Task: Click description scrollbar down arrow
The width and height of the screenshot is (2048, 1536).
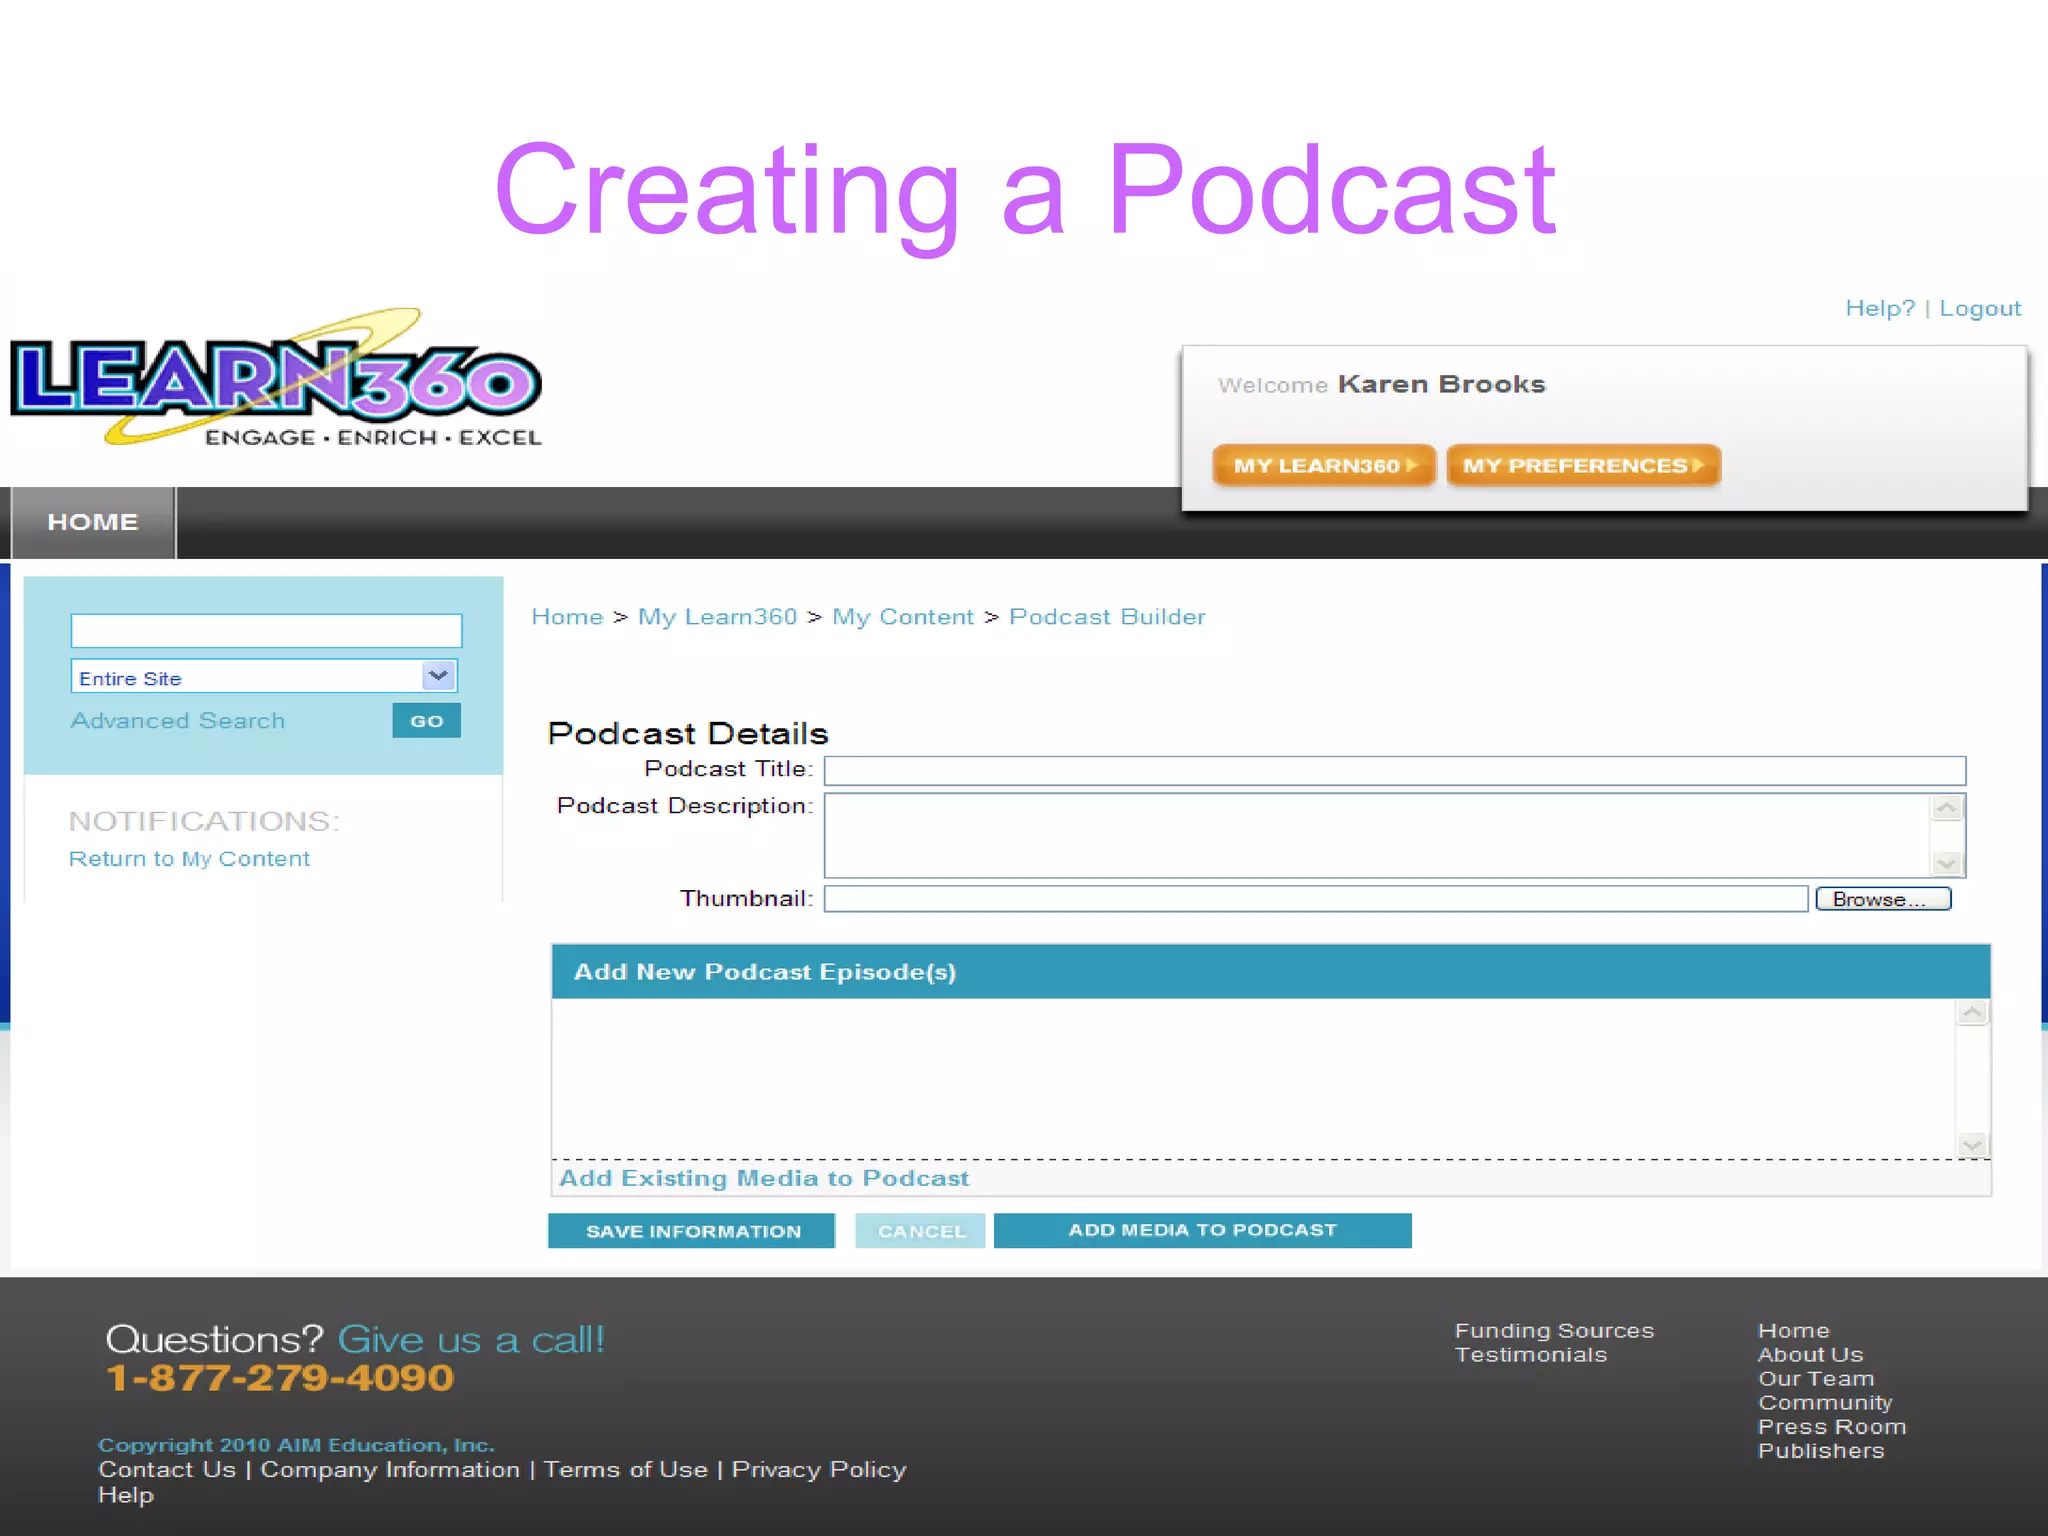Action: (1947, 863)
